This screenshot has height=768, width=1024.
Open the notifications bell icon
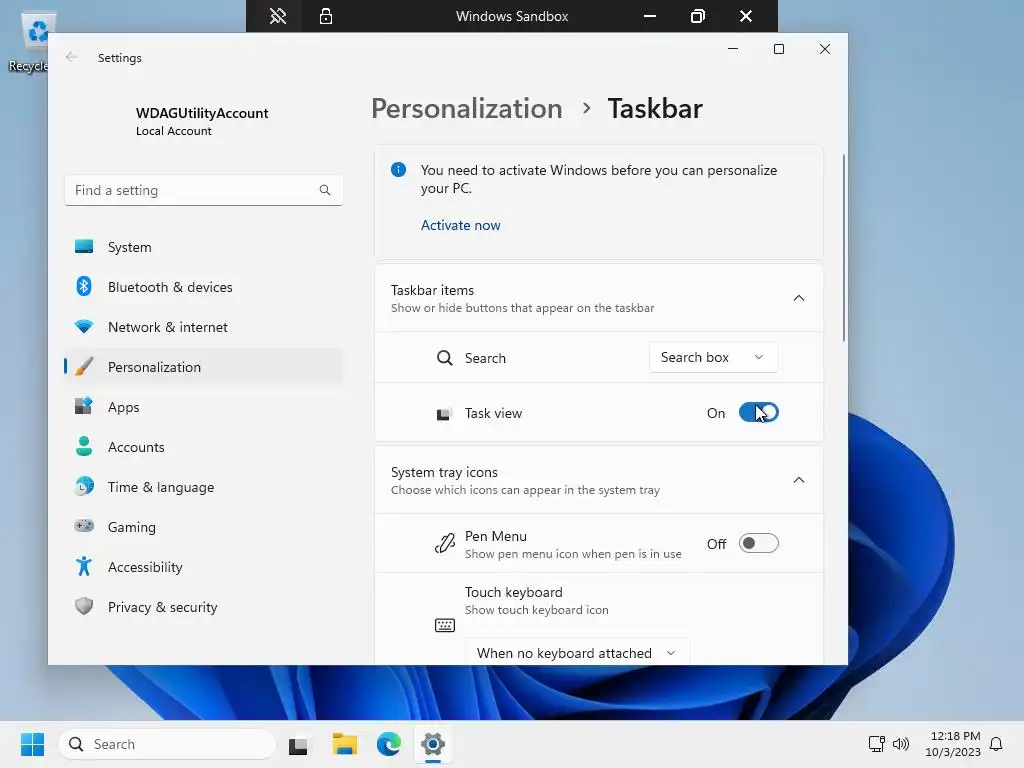tap(996, 744)
